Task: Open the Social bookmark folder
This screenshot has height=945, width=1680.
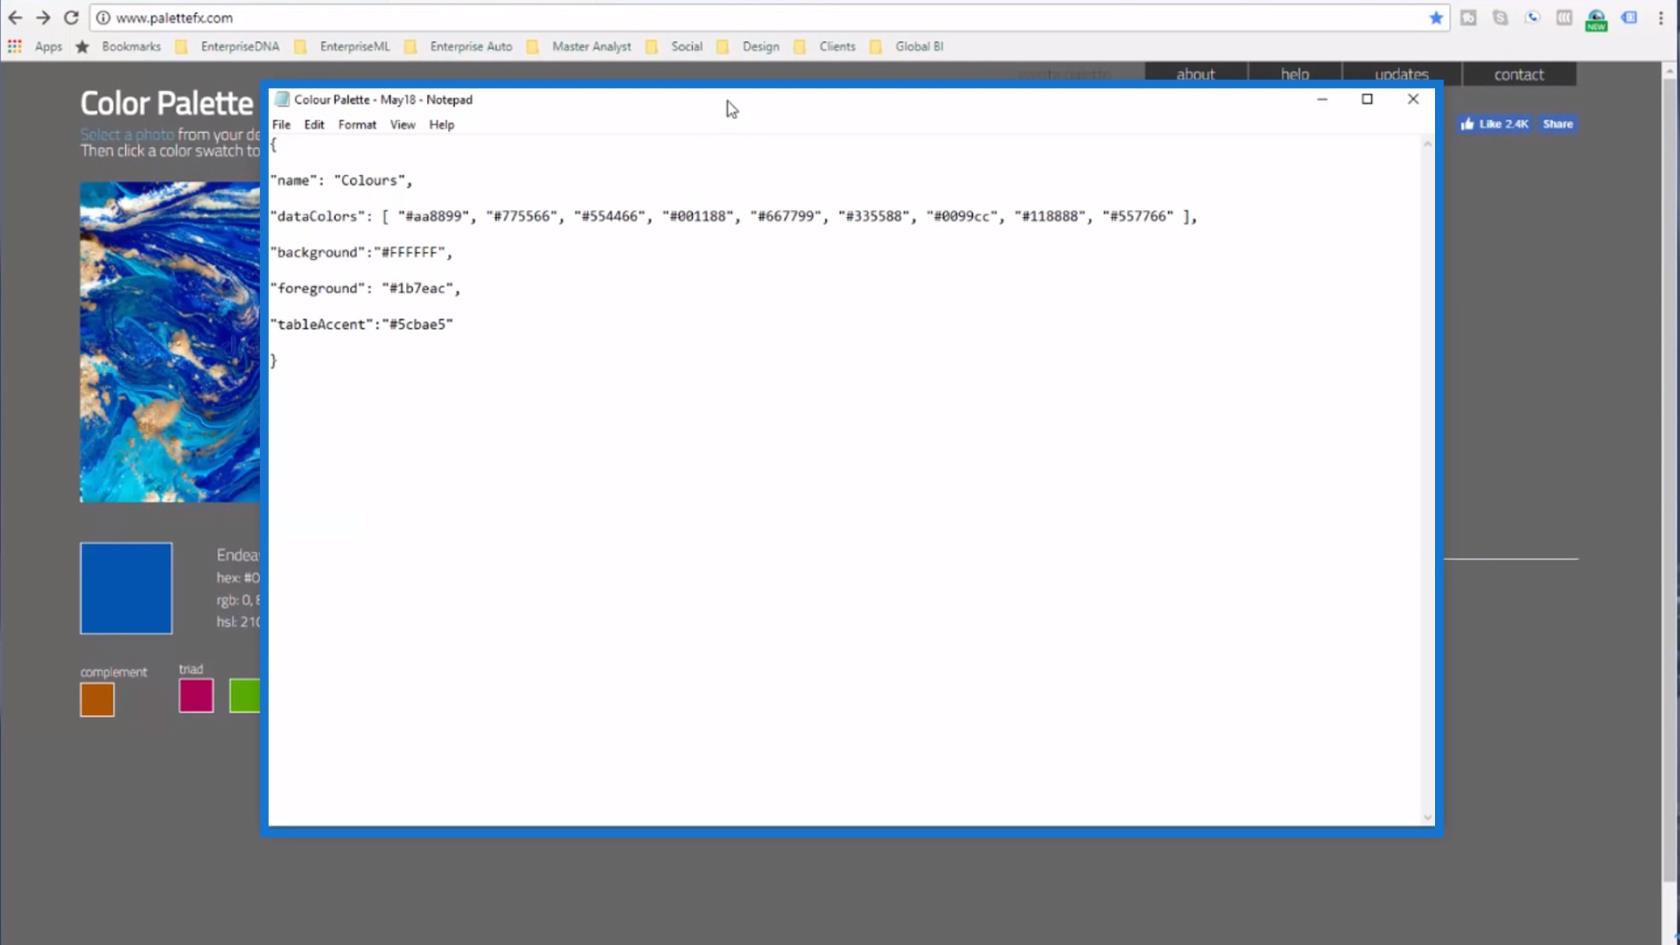Action: [674, 47]
